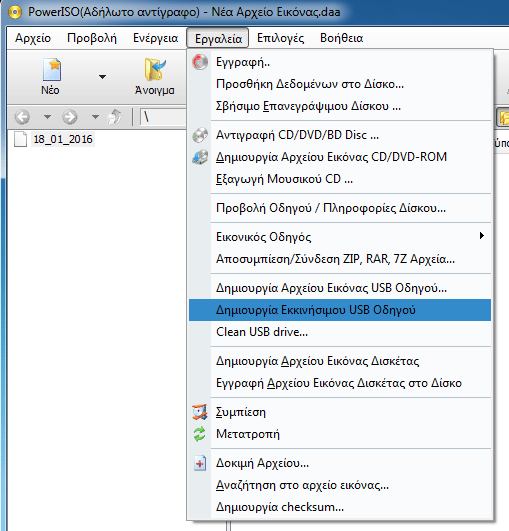Viewport: 509px width, 531px height.
Task: Select Μετατροπή menu entry
Action: [x=340, y=434]
